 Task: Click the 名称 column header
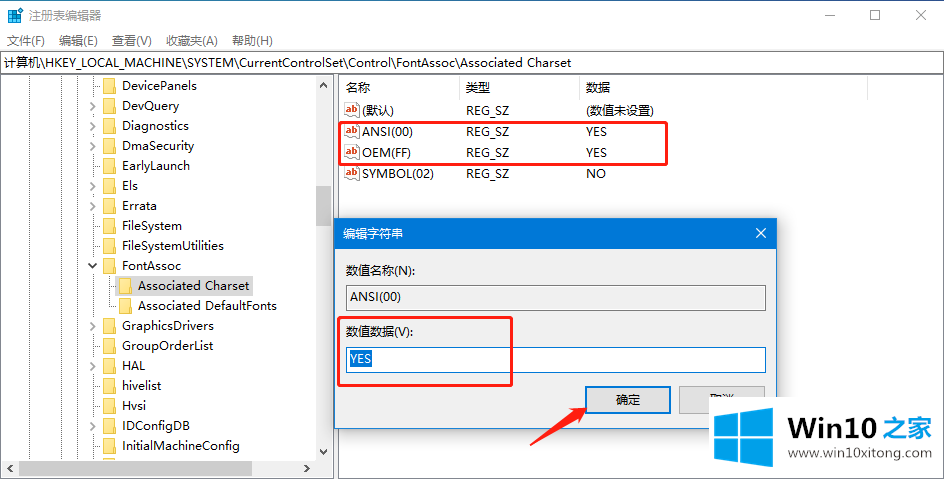pyautogui.click(x=358, y=88)
